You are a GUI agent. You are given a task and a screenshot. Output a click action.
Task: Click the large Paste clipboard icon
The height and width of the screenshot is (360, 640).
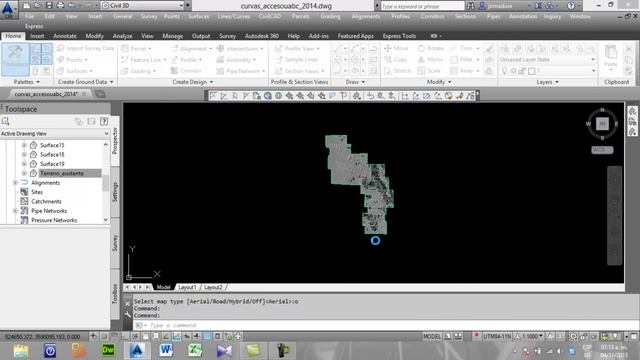611,53
